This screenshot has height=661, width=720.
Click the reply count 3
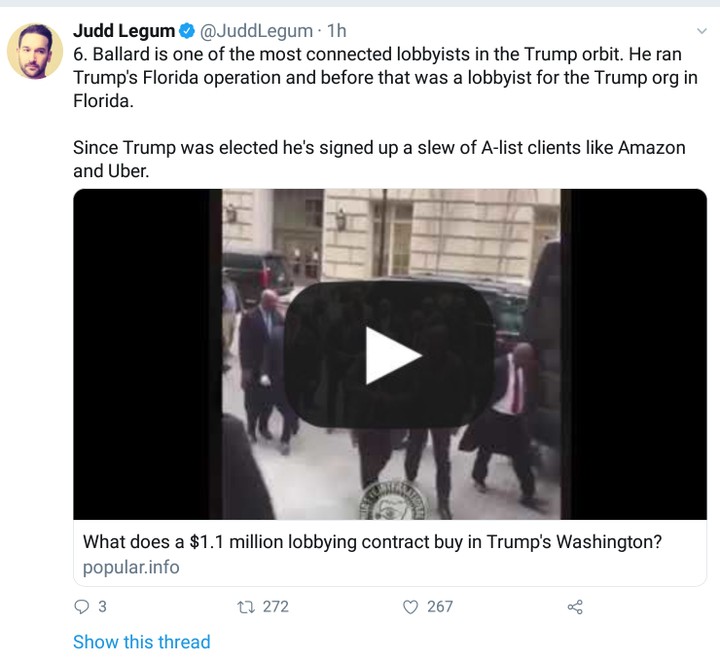(x=102, y=607)
